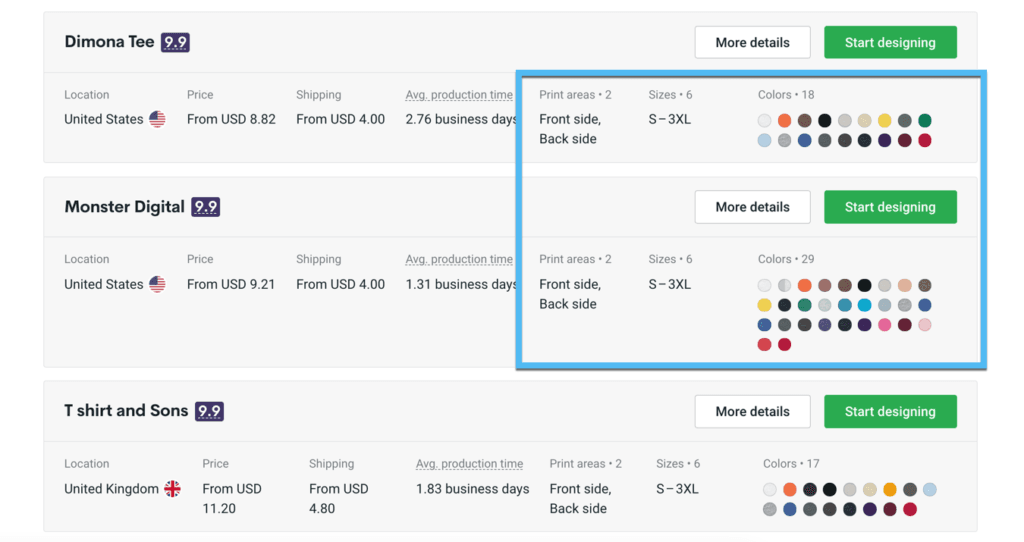Image resolution: width=1024 pixels, height=542 pixels.
Task: Click the United Kingdom flag icon
Action: tap(172, 489)
